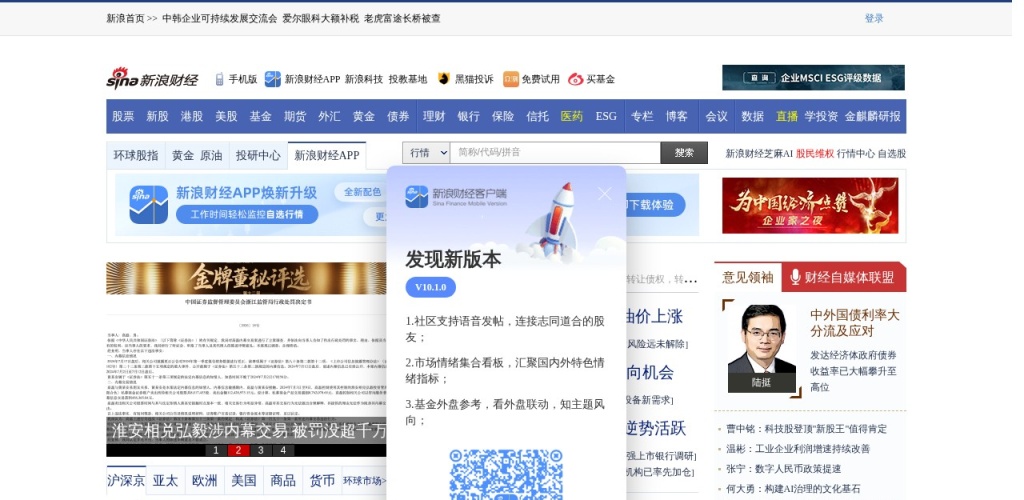Click the QR code in the popup
This screenshot has height=500, width=1024.
pos(506,475)
